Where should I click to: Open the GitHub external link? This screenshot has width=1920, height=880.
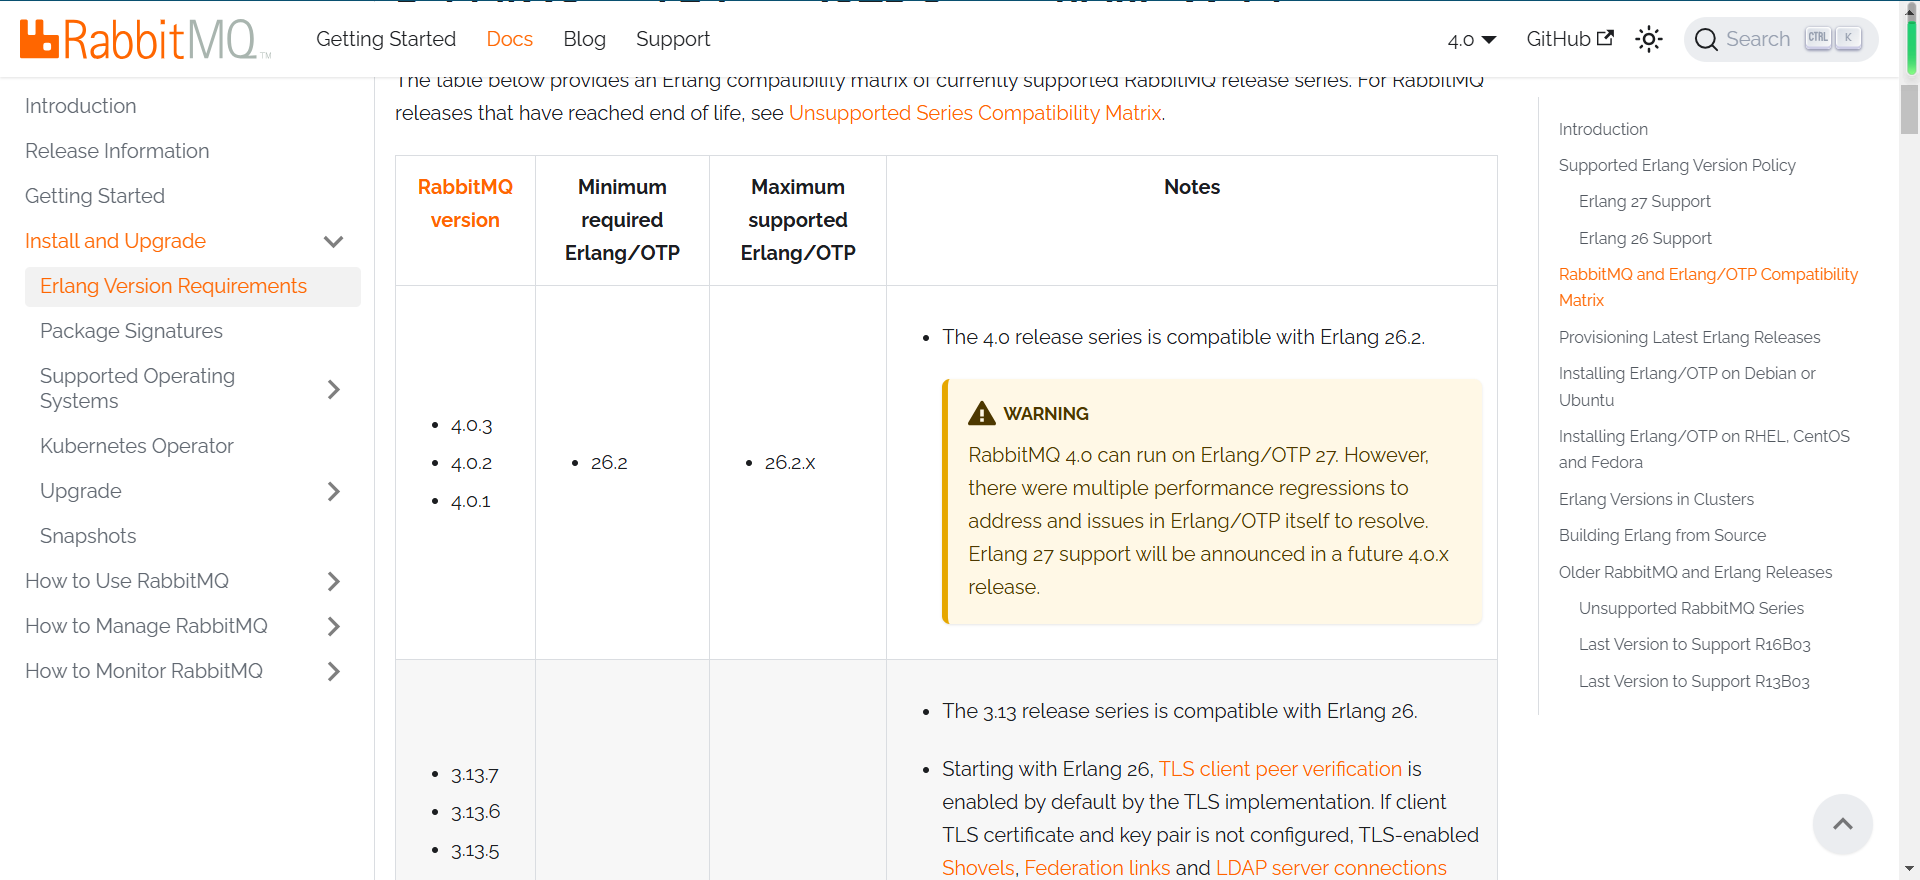click(x=1569, y=39)
